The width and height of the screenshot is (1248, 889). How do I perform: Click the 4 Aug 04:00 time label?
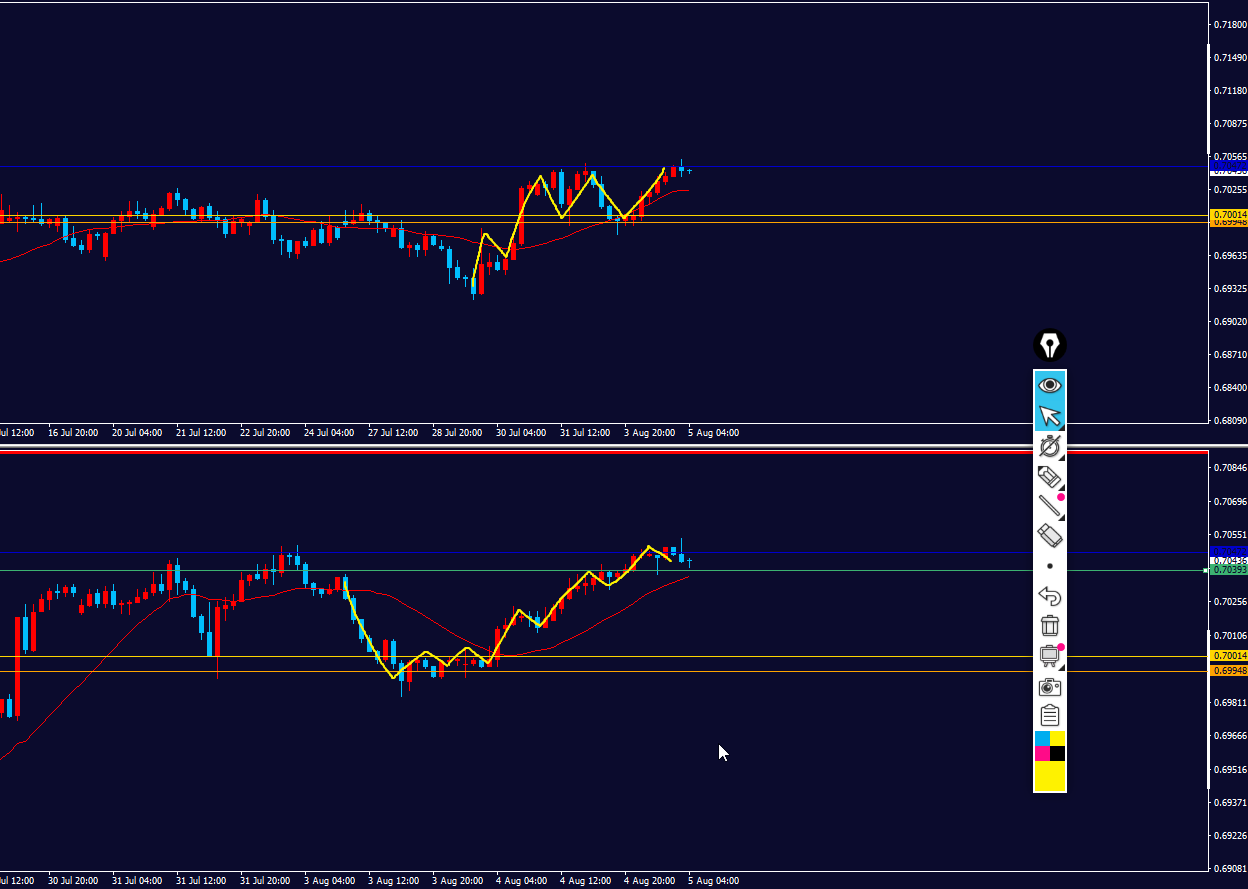[521, 881]
